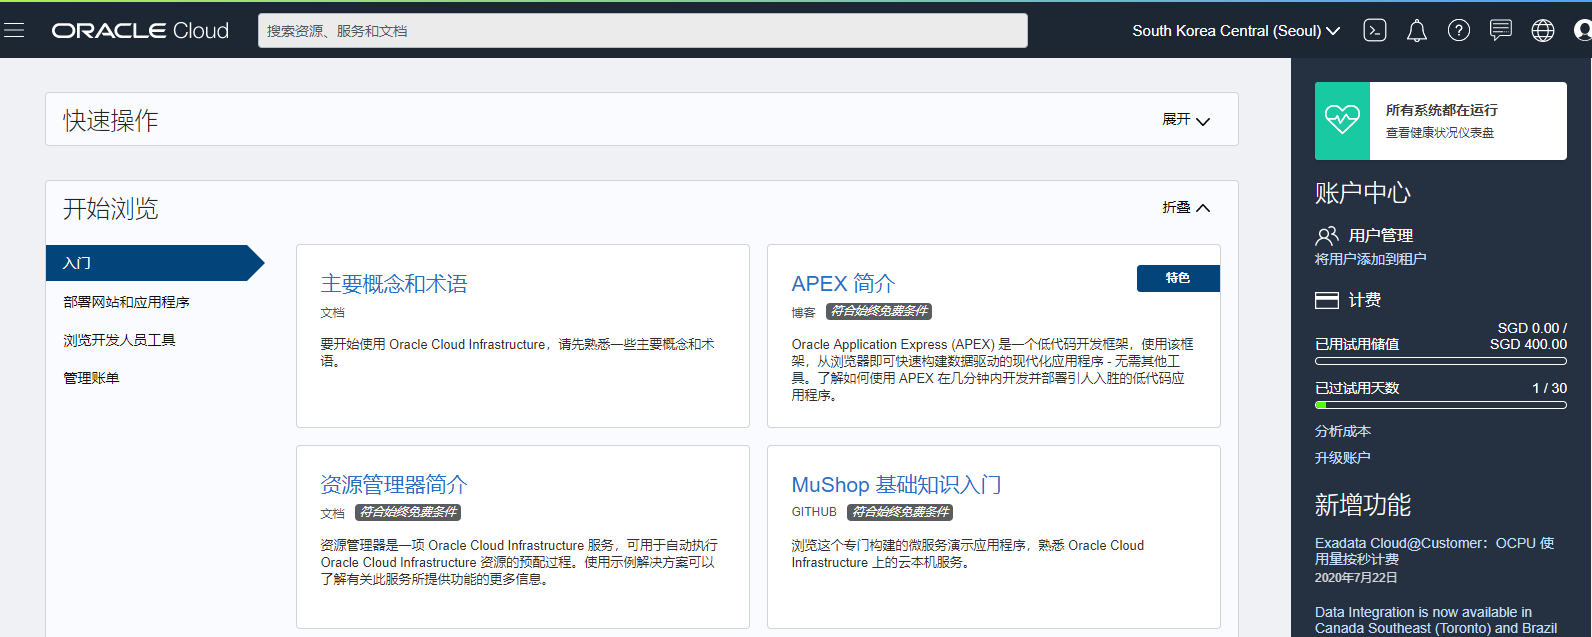This screenshot has width=1592, height=637.
Task: Click the green system health heart icon
Action: (1342, 121)
